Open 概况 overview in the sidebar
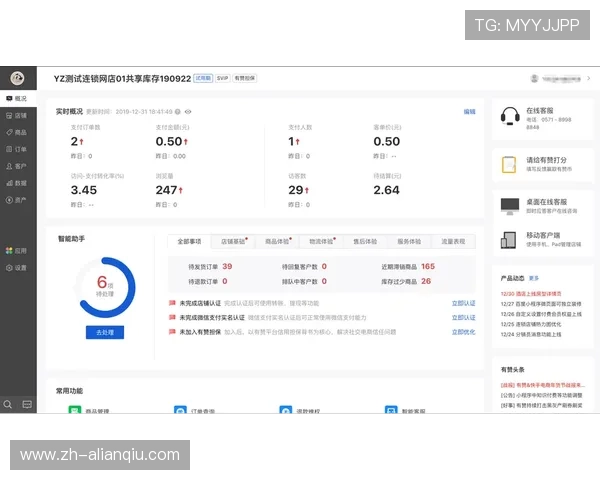Viewport: 600px width, 480px height. [x=17, y=98]
